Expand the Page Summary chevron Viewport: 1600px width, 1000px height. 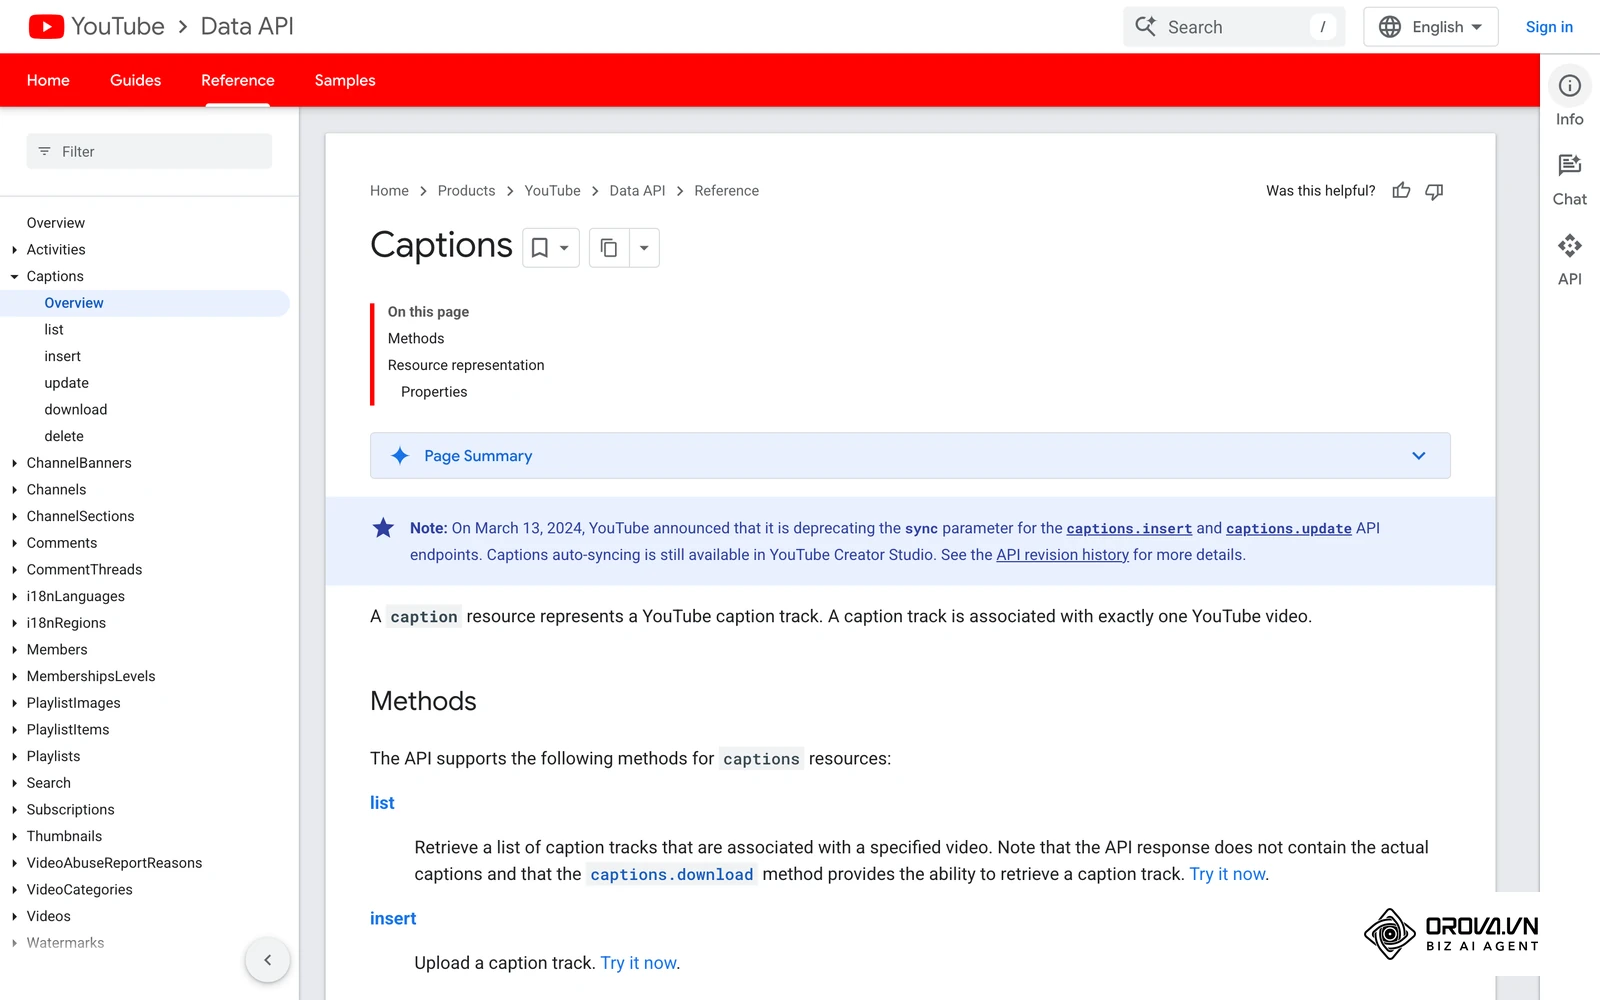[x=1418, y=456]
